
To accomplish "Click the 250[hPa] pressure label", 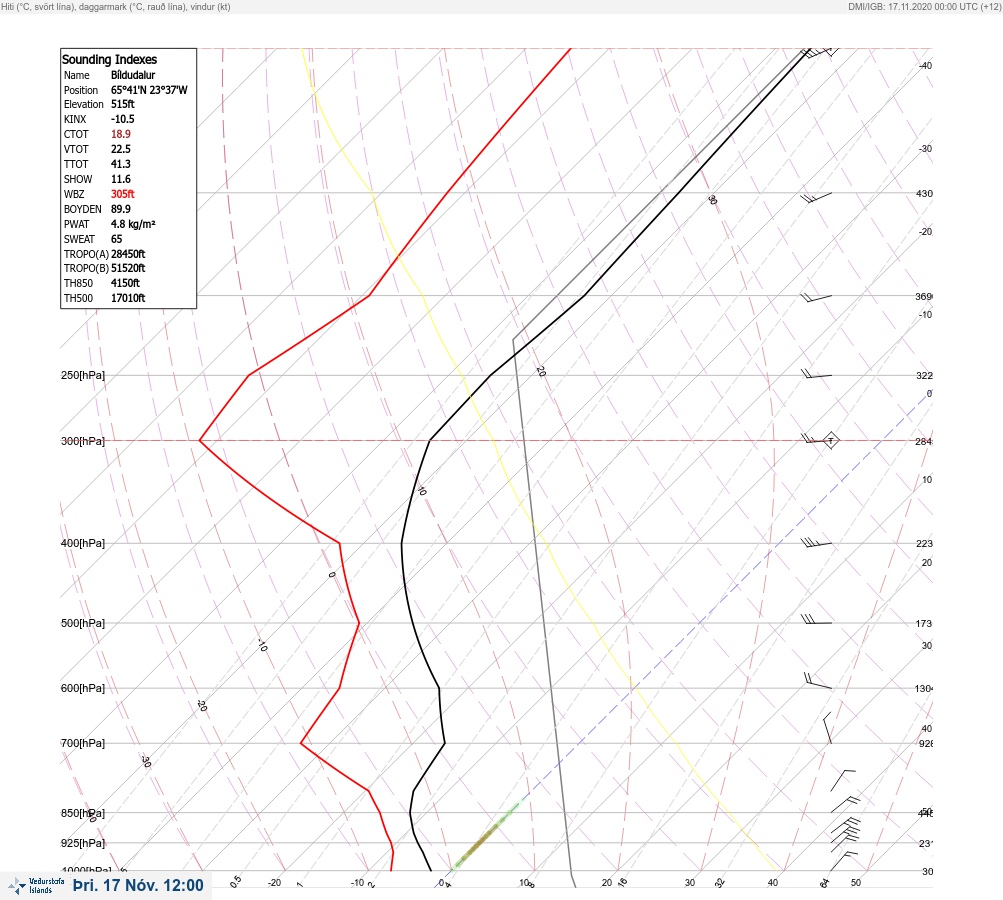I will click(83, 375).
